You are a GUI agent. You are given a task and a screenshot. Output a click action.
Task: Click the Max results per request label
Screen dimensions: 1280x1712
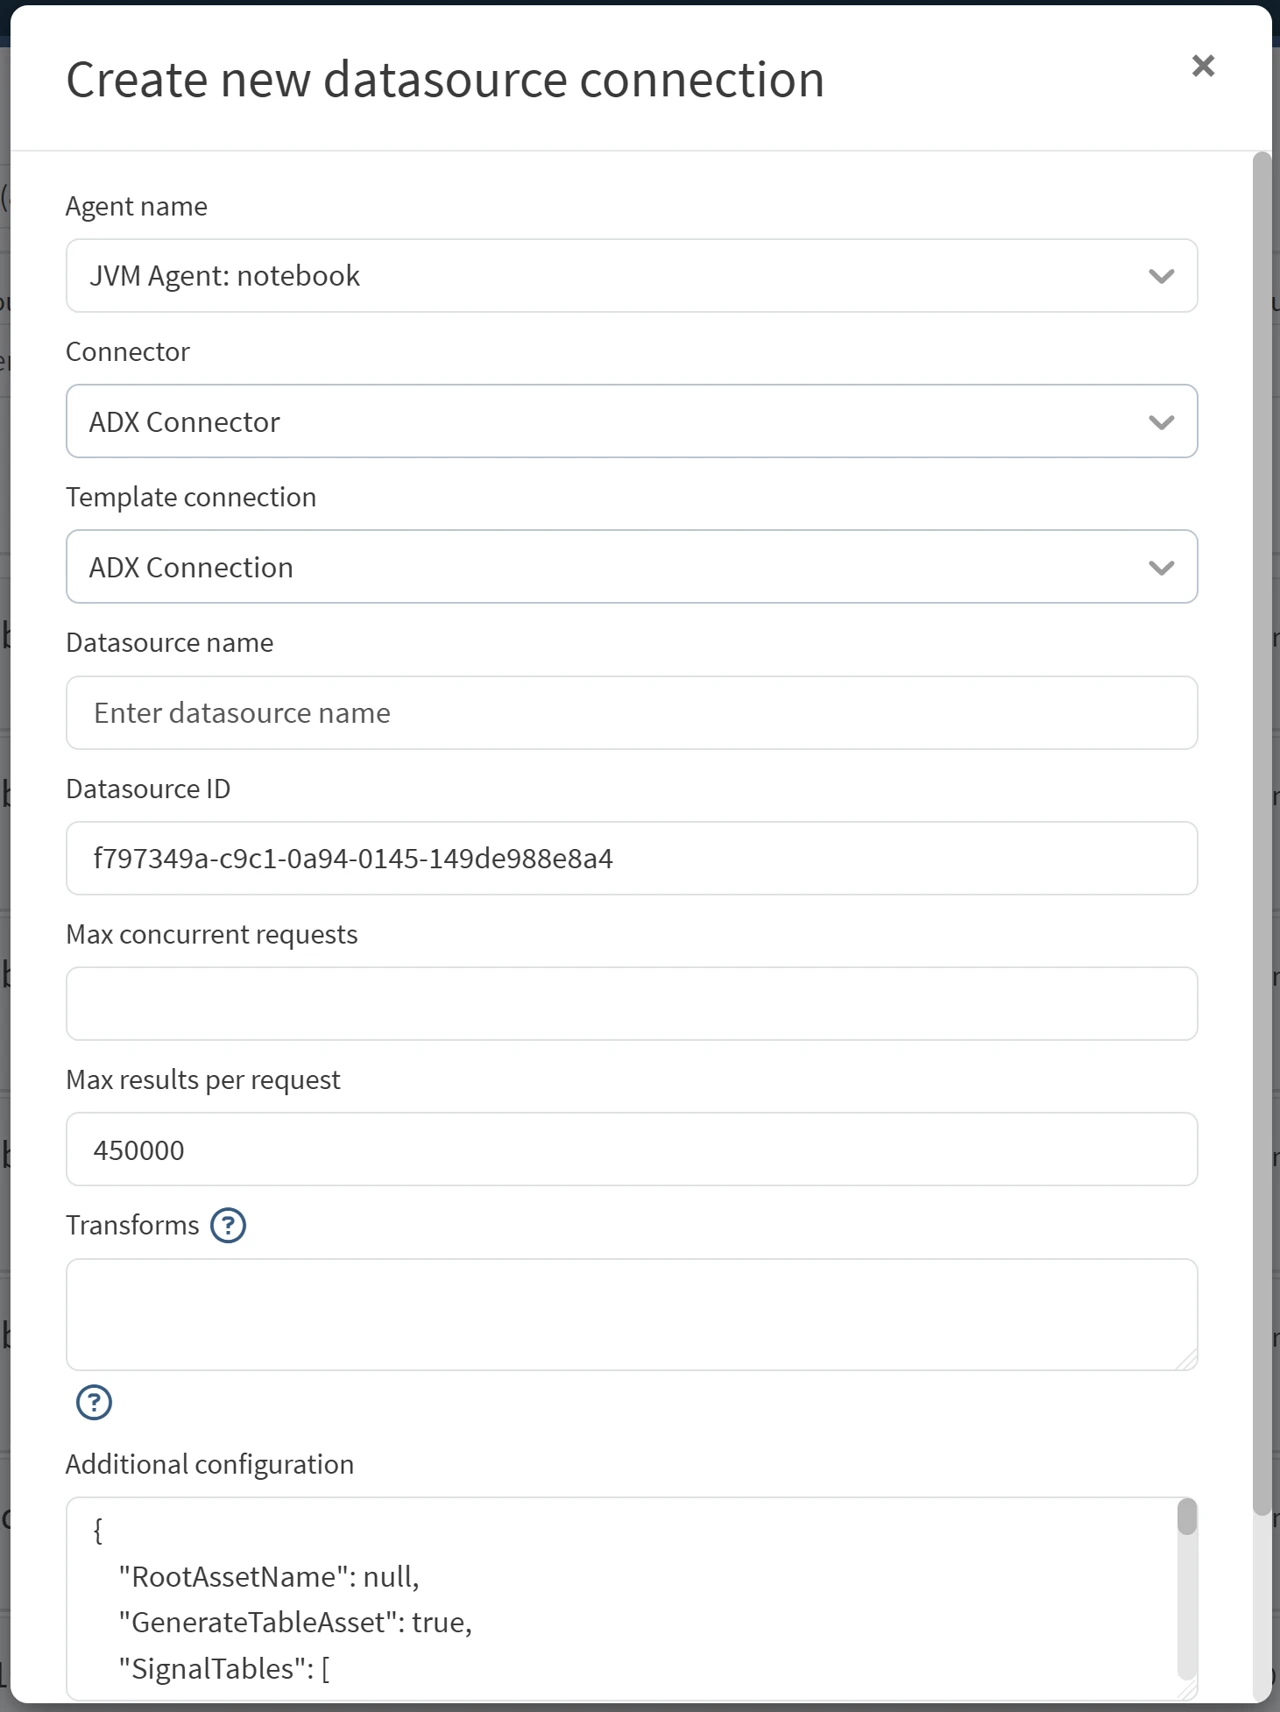[x=203, y=1080]
